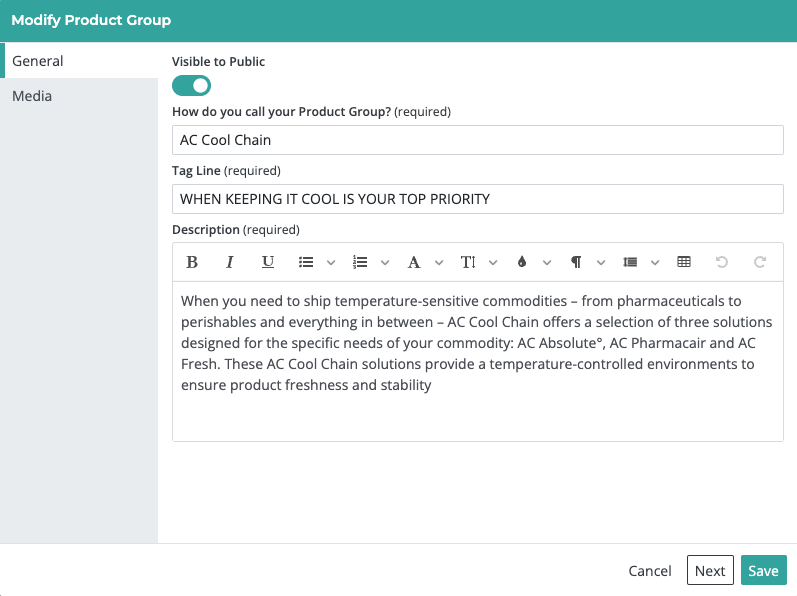Expand unordered list style options

click(x=331, y=263)
